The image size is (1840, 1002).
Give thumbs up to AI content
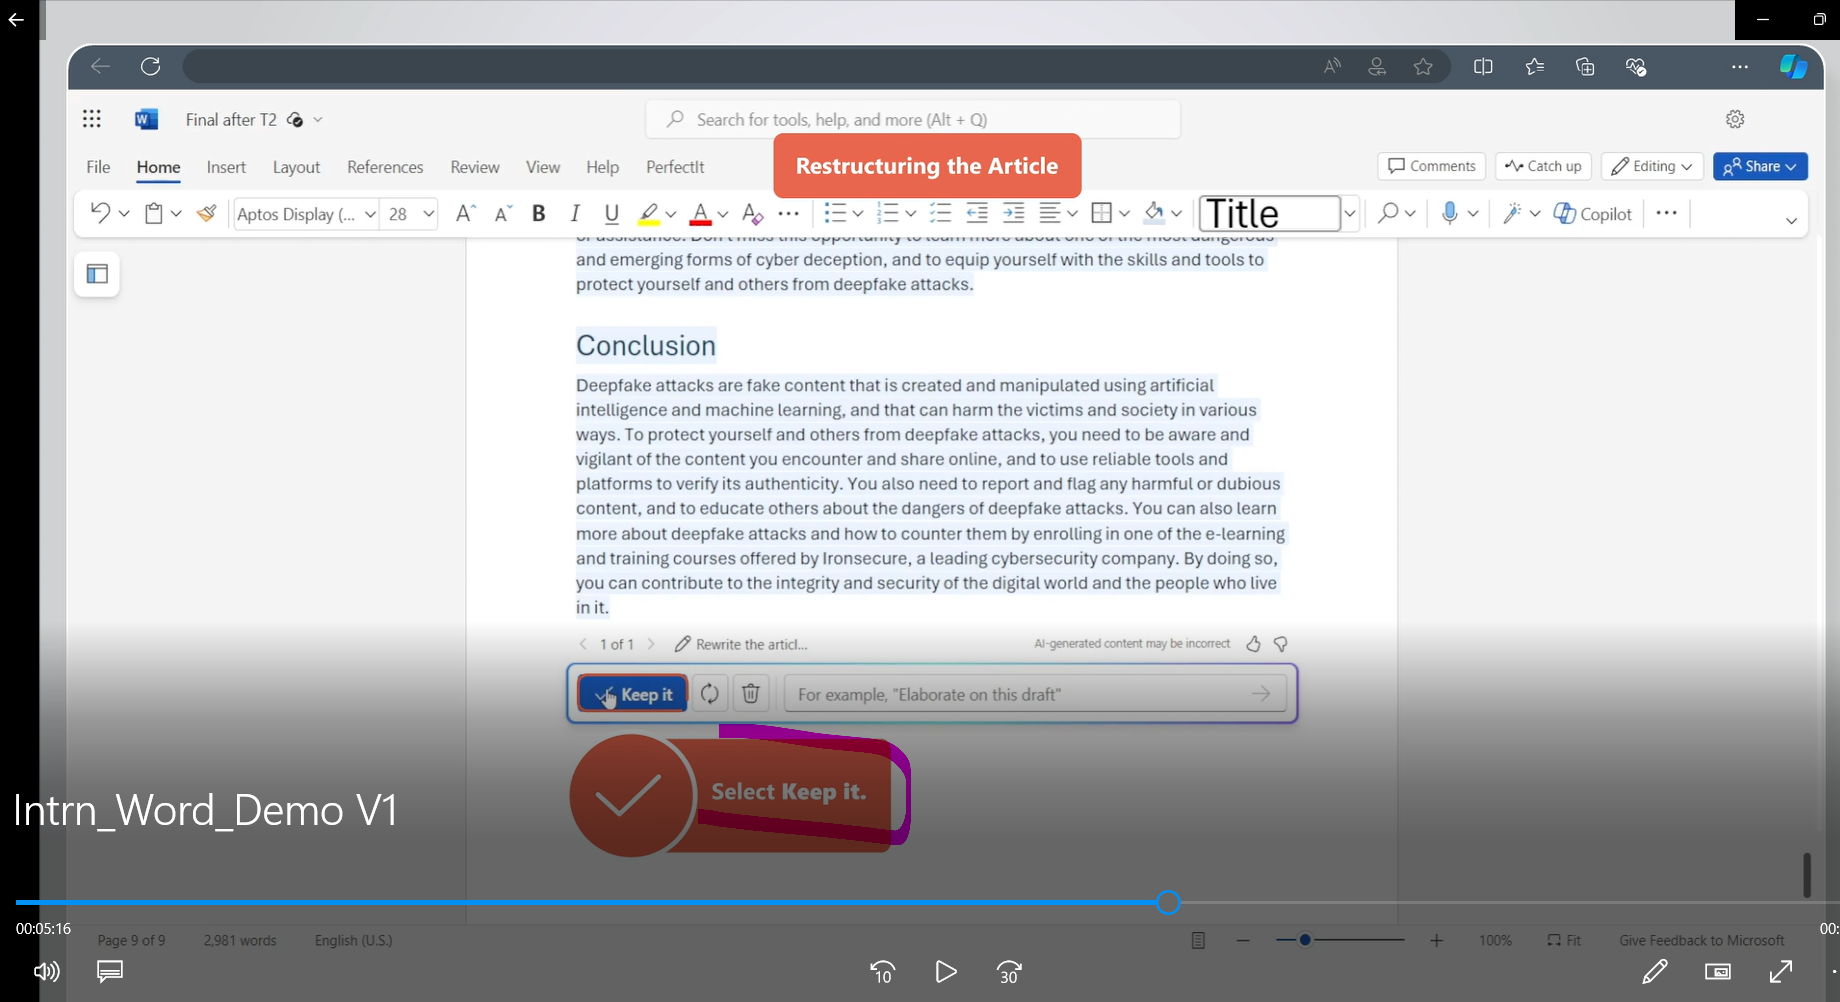[1253, 644]
